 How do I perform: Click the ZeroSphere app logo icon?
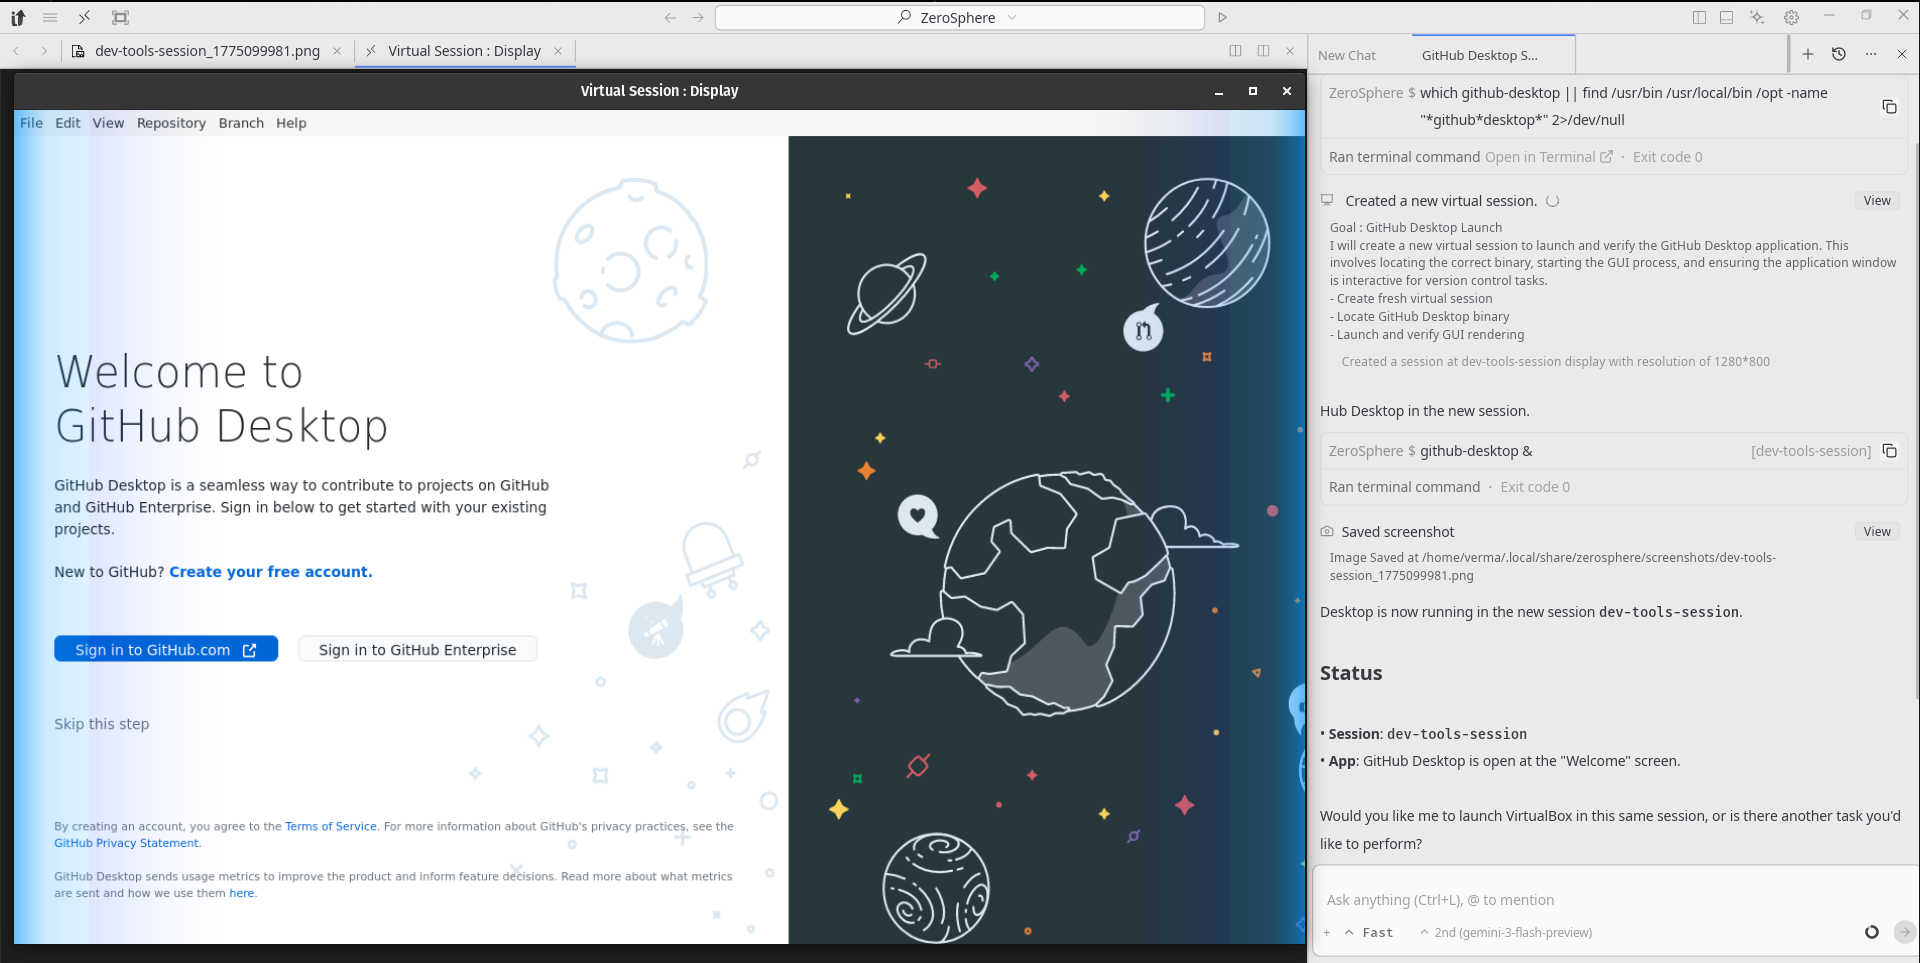(17, 17)
